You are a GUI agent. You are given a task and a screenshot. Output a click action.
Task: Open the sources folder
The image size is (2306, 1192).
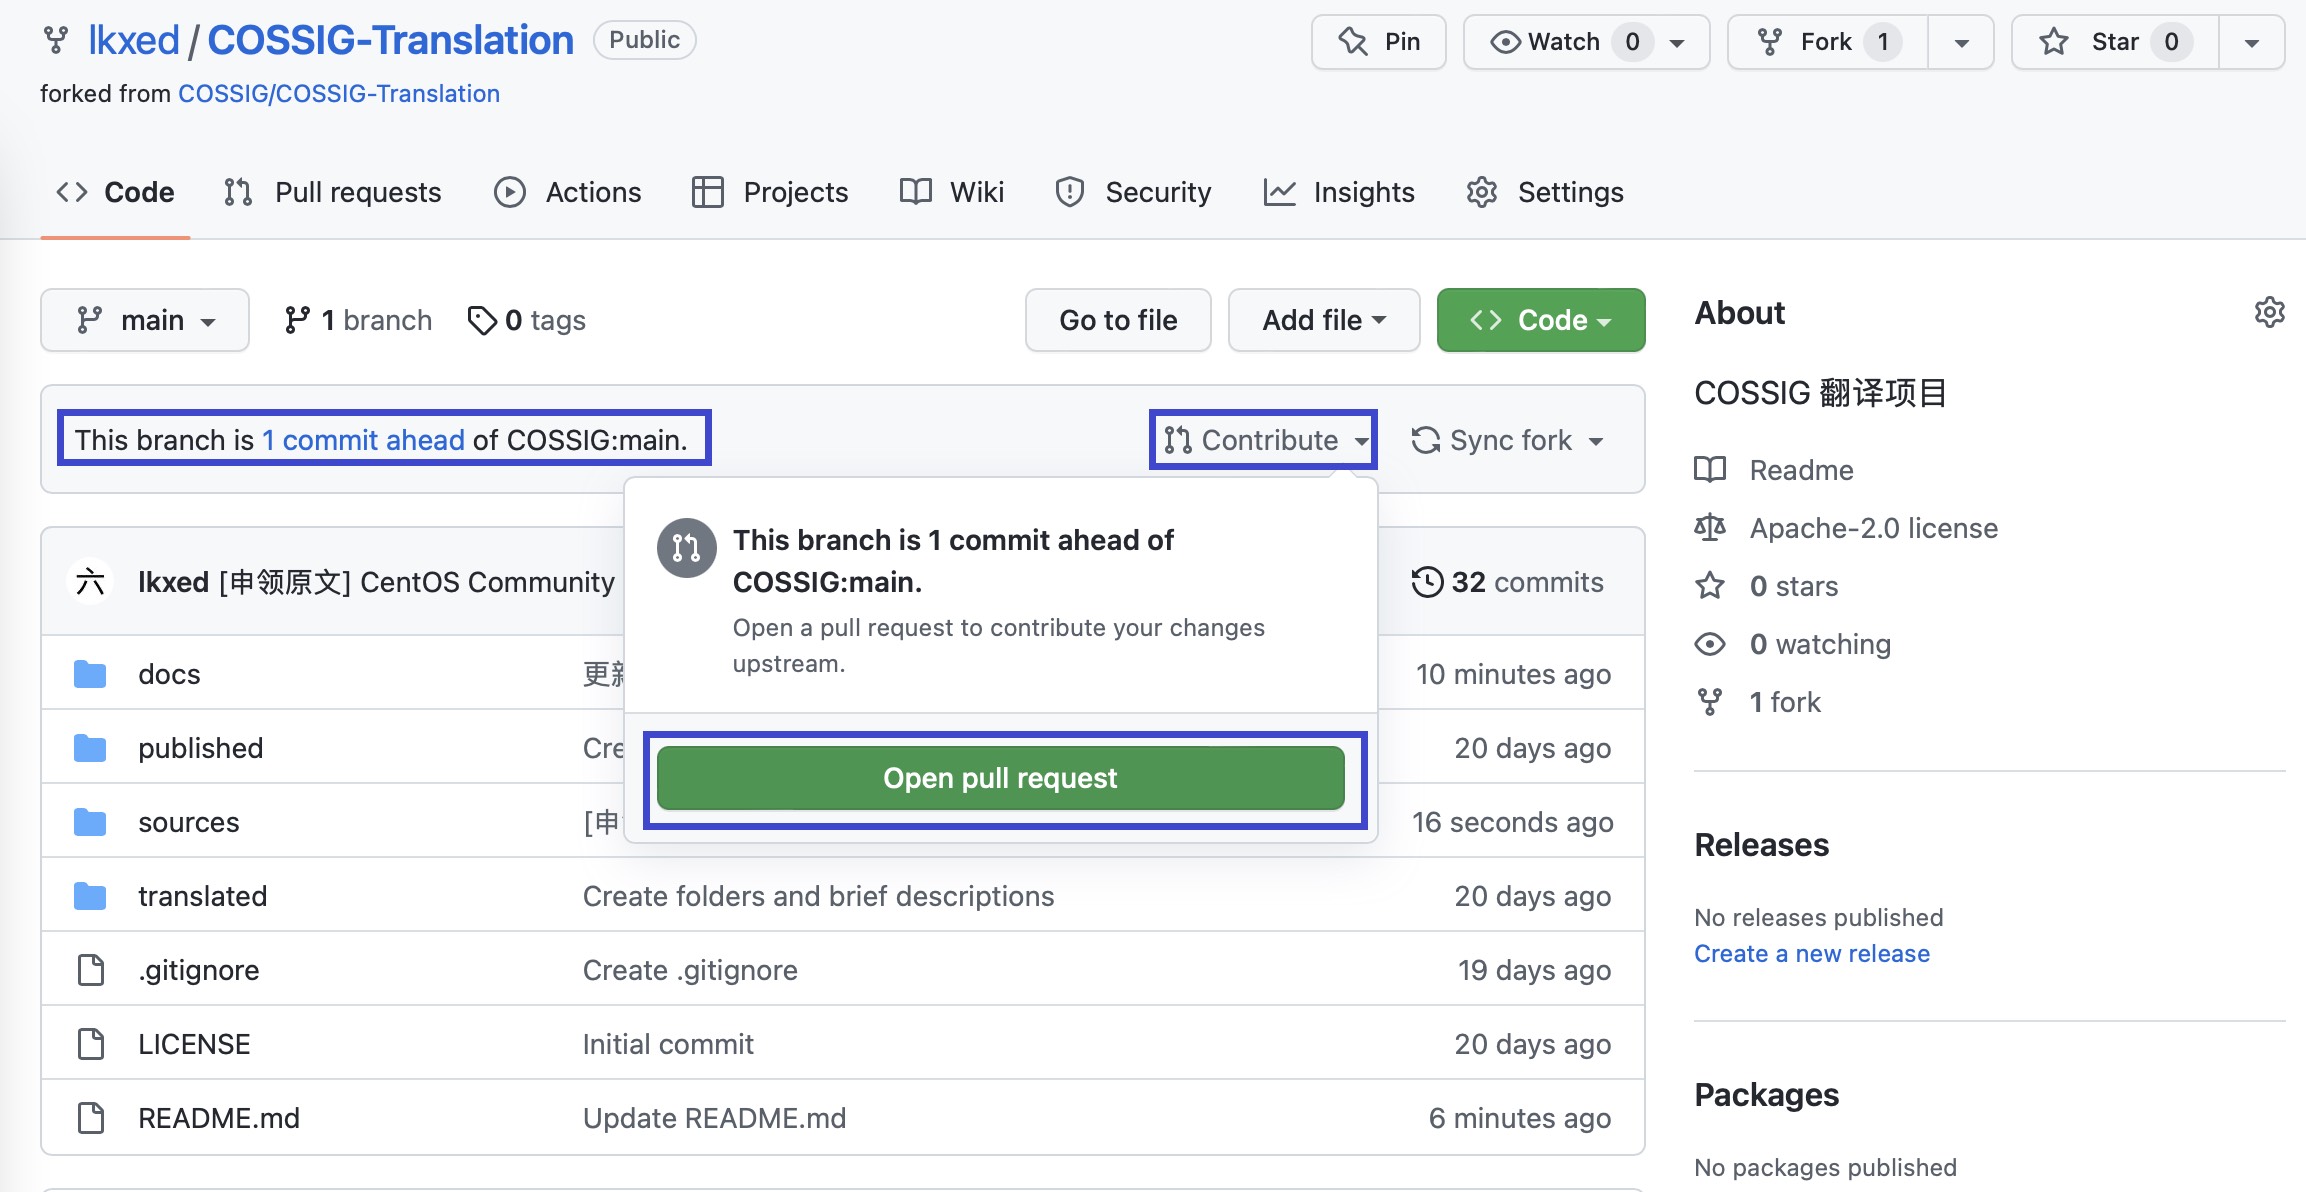(189, 822)
